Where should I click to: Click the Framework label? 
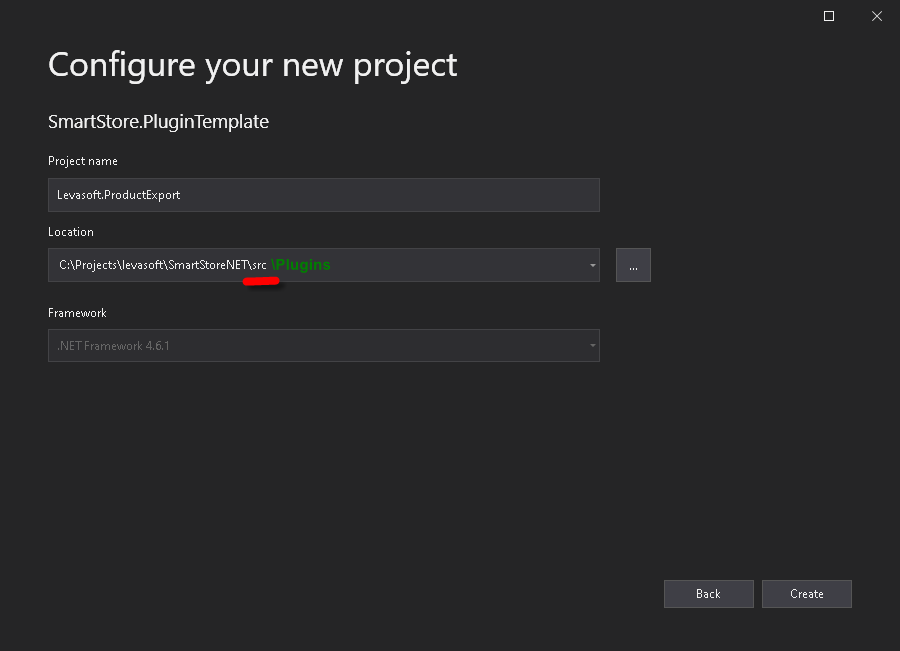tap(77, 312)
